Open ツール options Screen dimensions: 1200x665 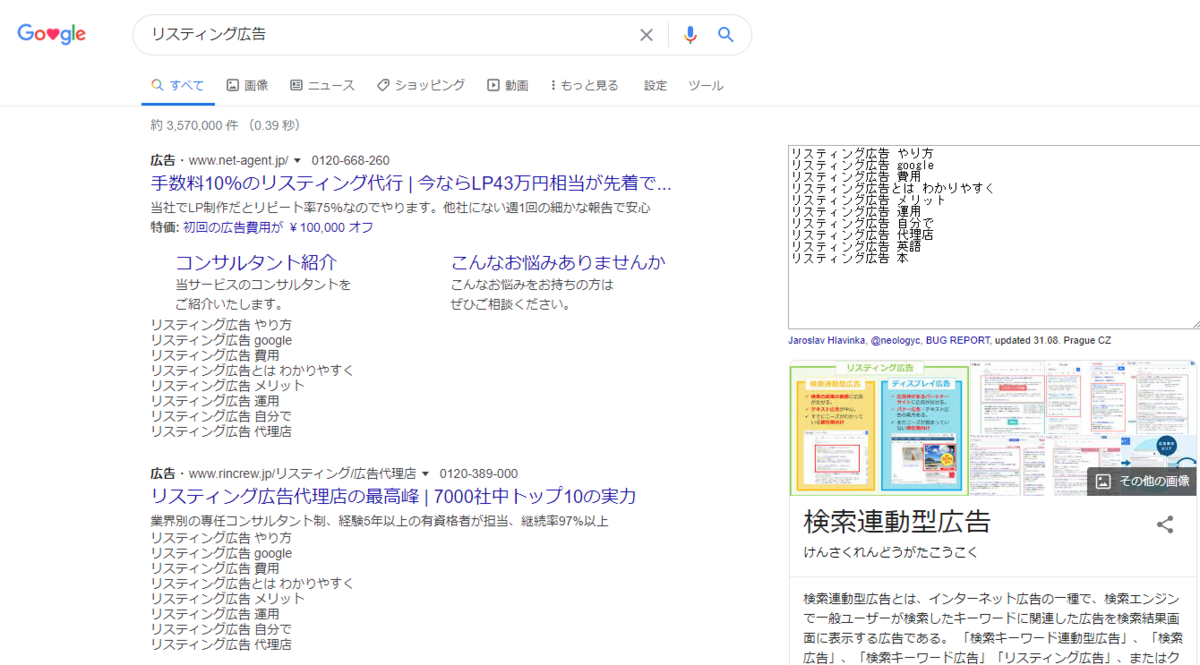click(x=706, y=85)
